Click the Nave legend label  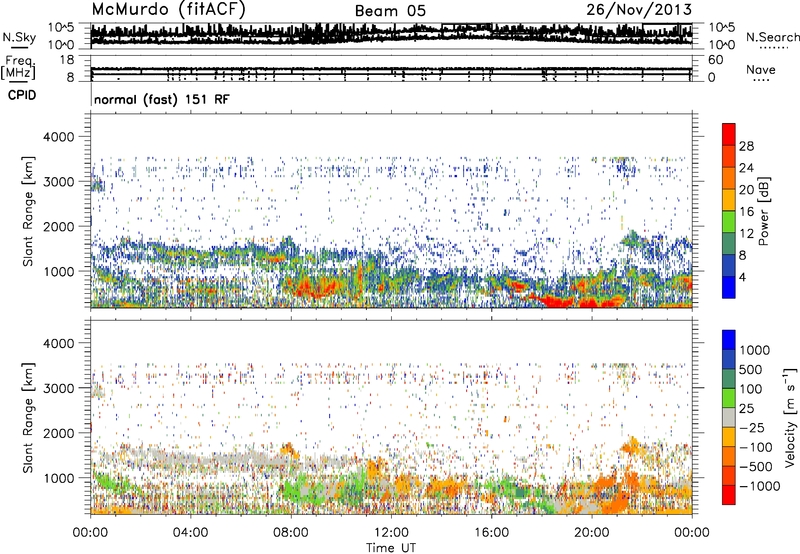coord(761,70)
